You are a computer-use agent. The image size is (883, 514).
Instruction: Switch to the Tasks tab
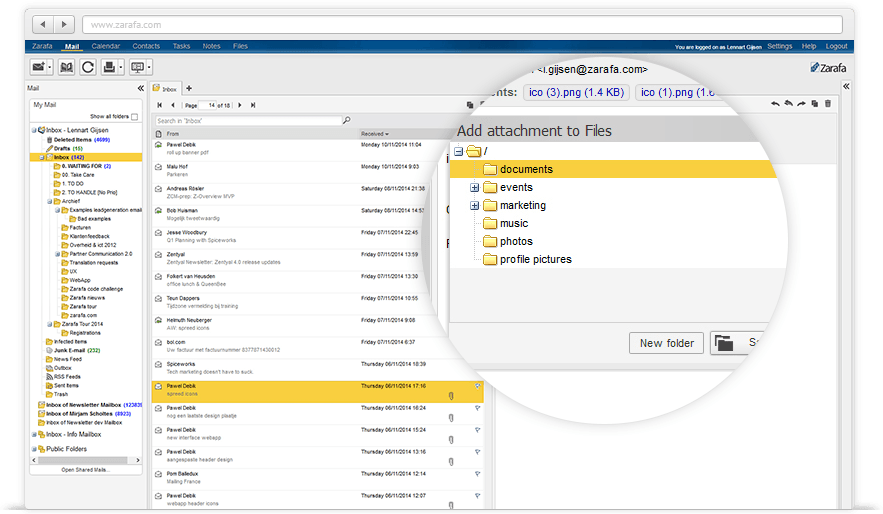coord(181,46)
